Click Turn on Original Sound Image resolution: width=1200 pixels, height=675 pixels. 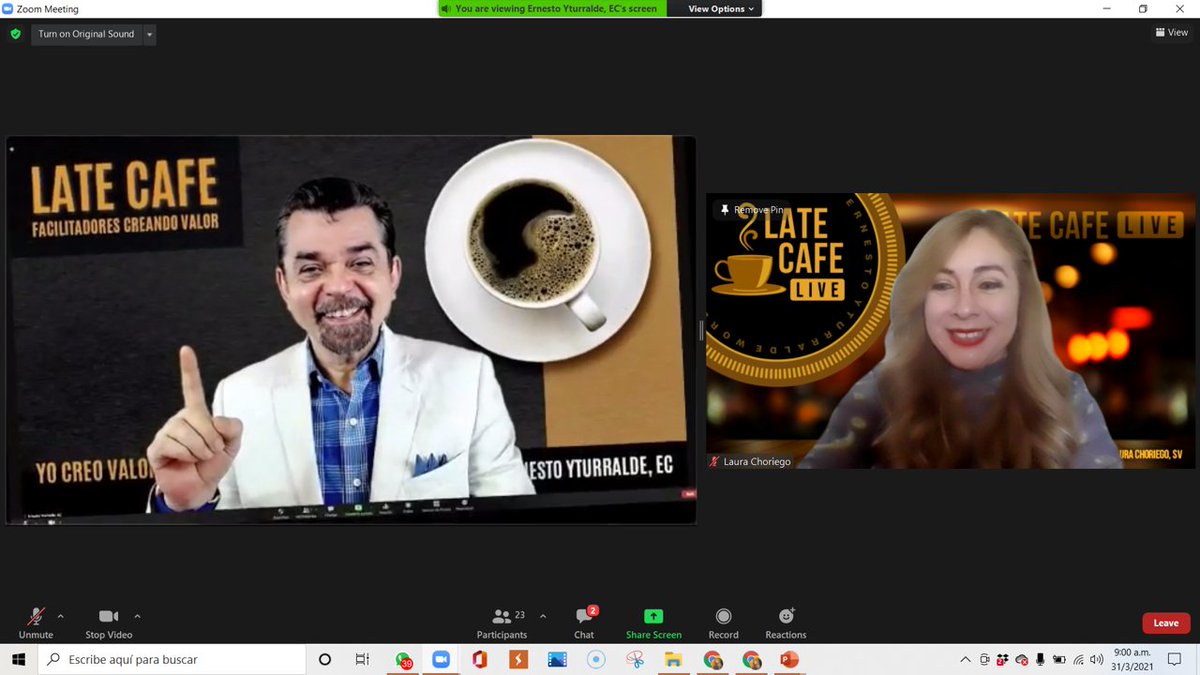(x=86, y=34)
